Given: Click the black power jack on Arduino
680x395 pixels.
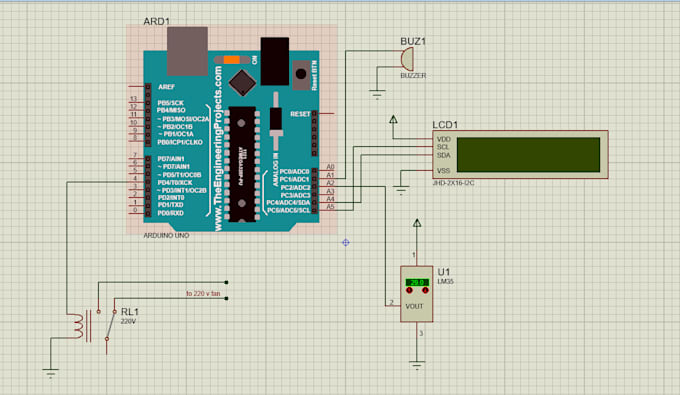Looking at the screenshot, I should pos(275,61).
